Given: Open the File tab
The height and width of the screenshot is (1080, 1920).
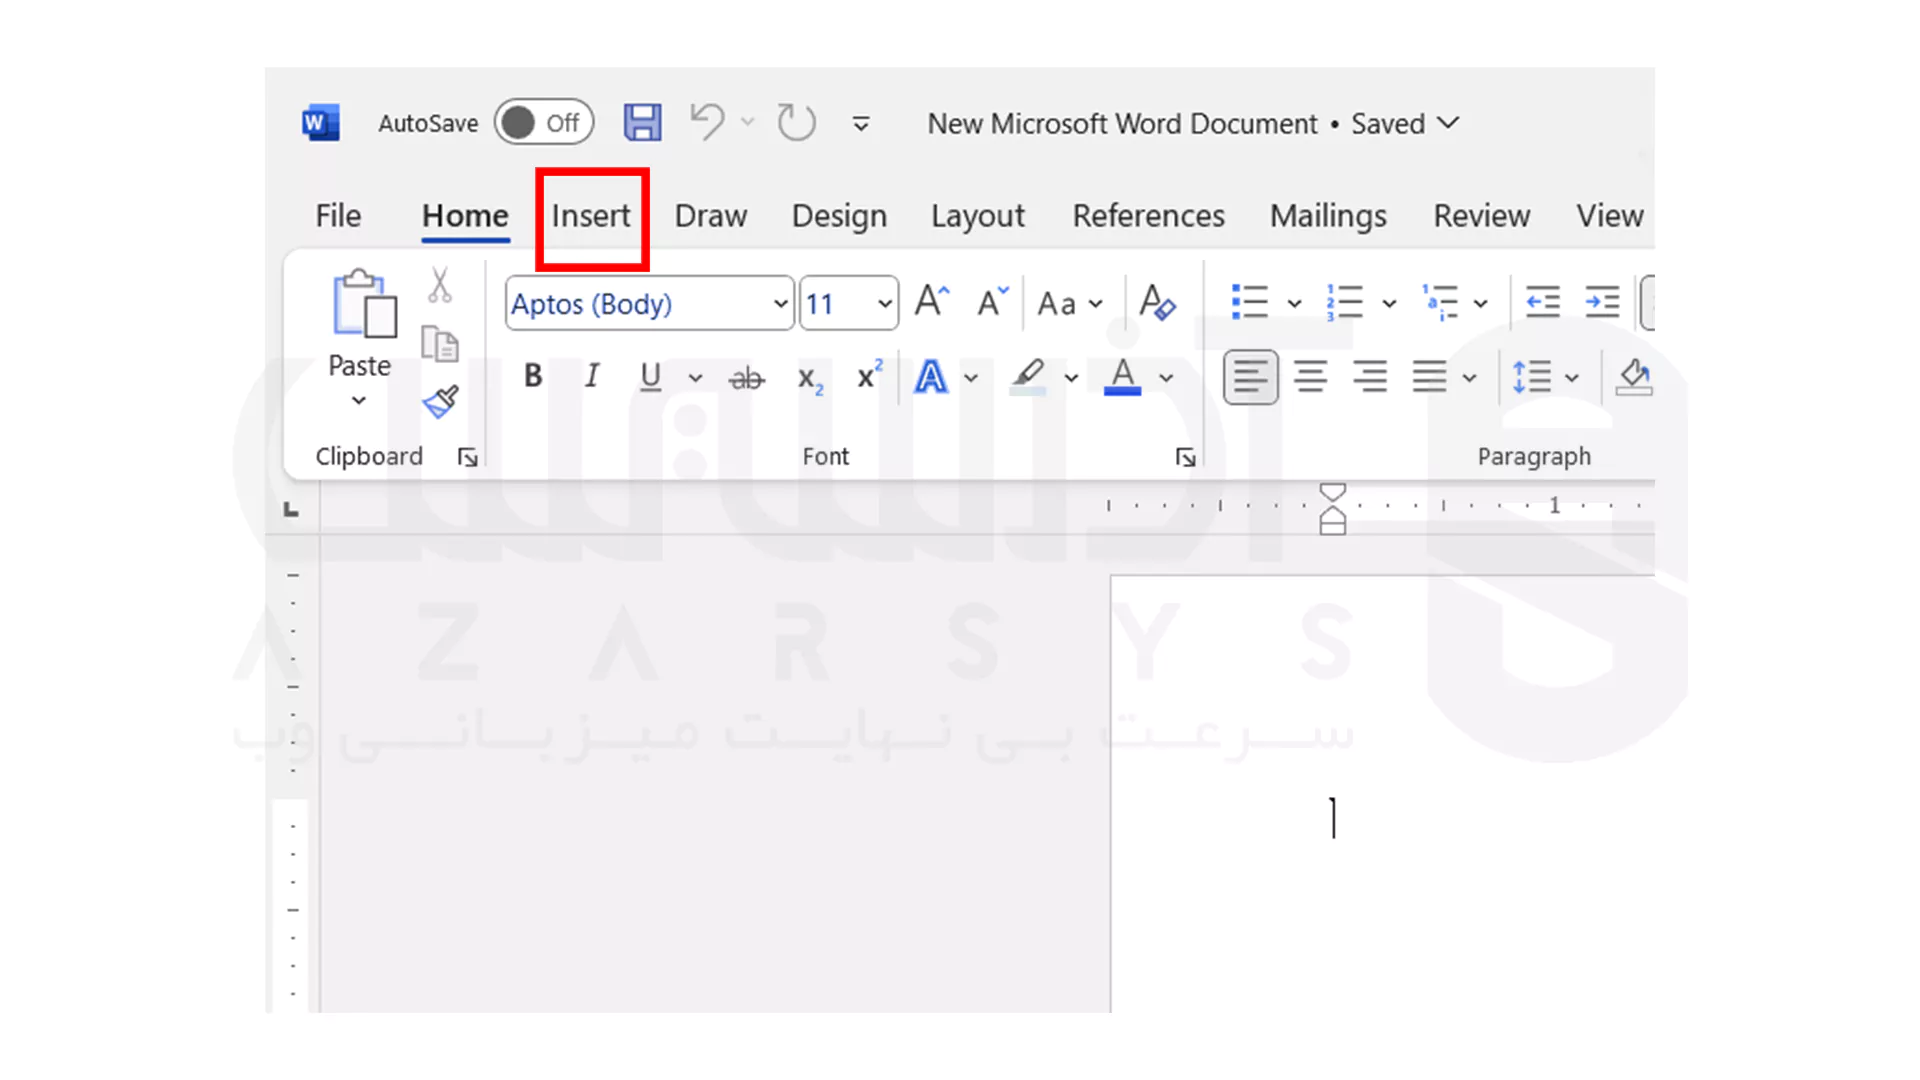Looking at the screenshot, I should coord(338,216).
